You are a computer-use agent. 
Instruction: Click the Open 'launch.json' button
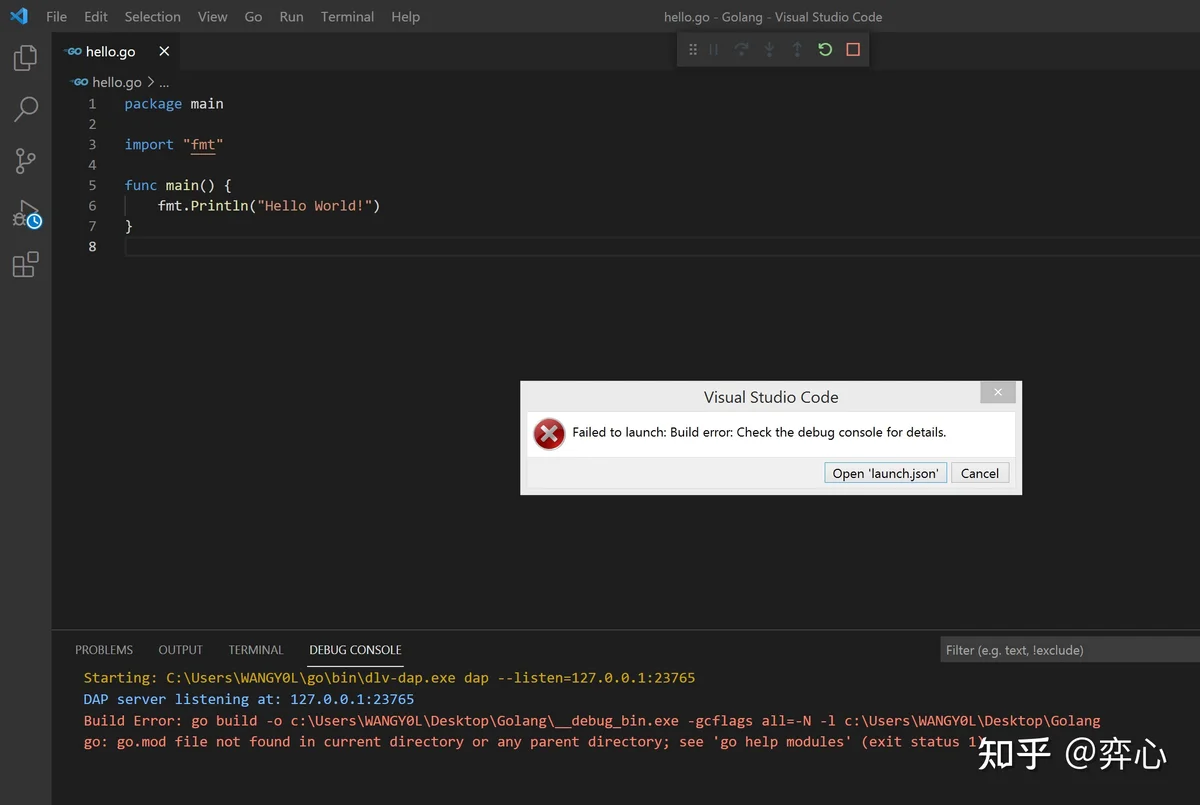886,473
